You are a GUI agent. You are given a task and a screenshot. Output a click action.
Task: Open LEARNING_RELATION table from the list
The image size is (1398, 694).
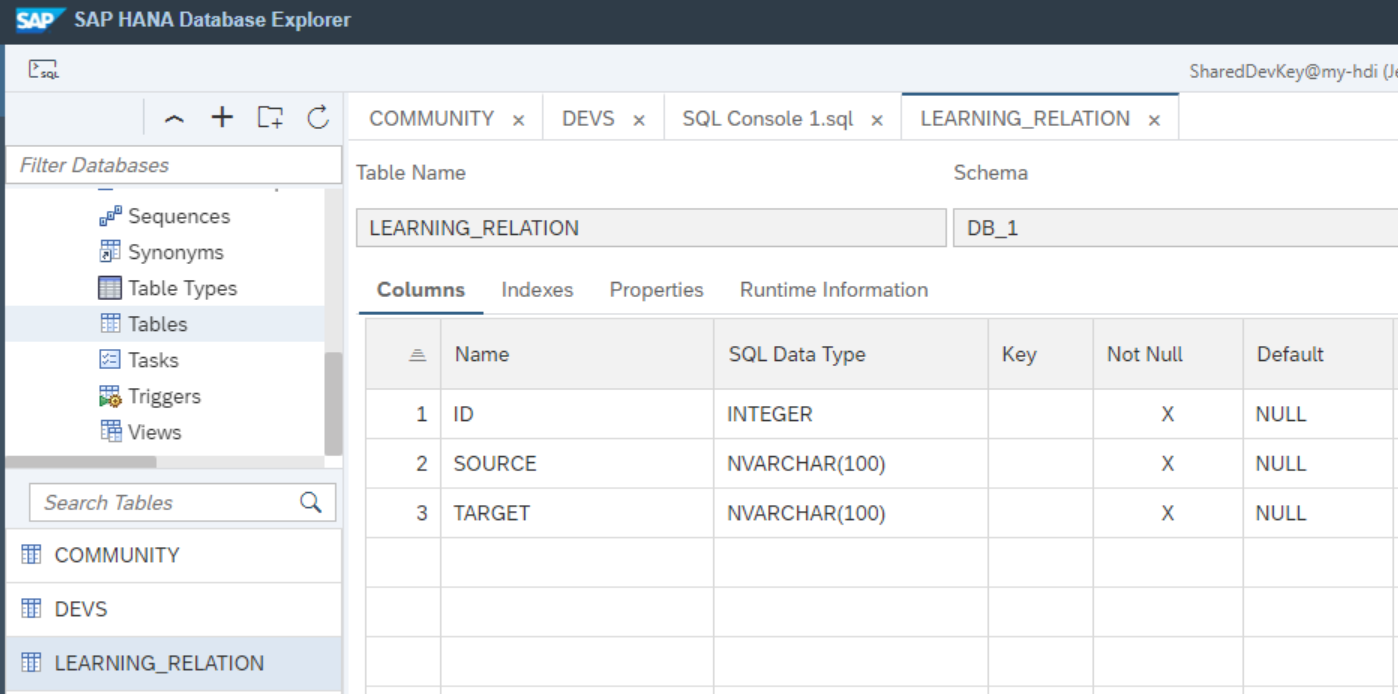pyautogui.click(x=174, y=663)
